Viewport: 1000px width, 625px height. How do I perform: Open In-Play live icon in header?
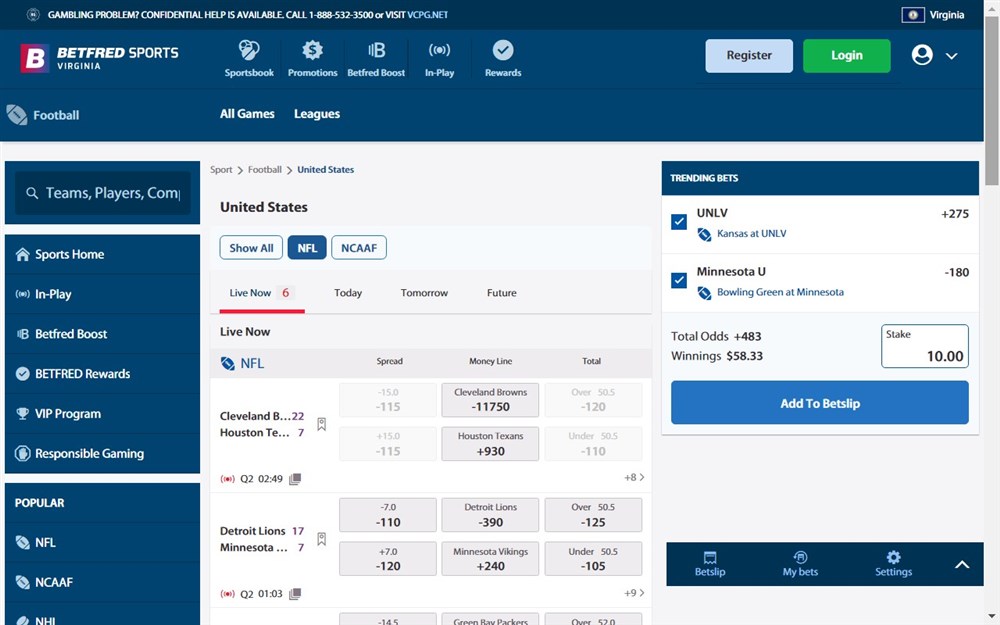click(439, 50)
